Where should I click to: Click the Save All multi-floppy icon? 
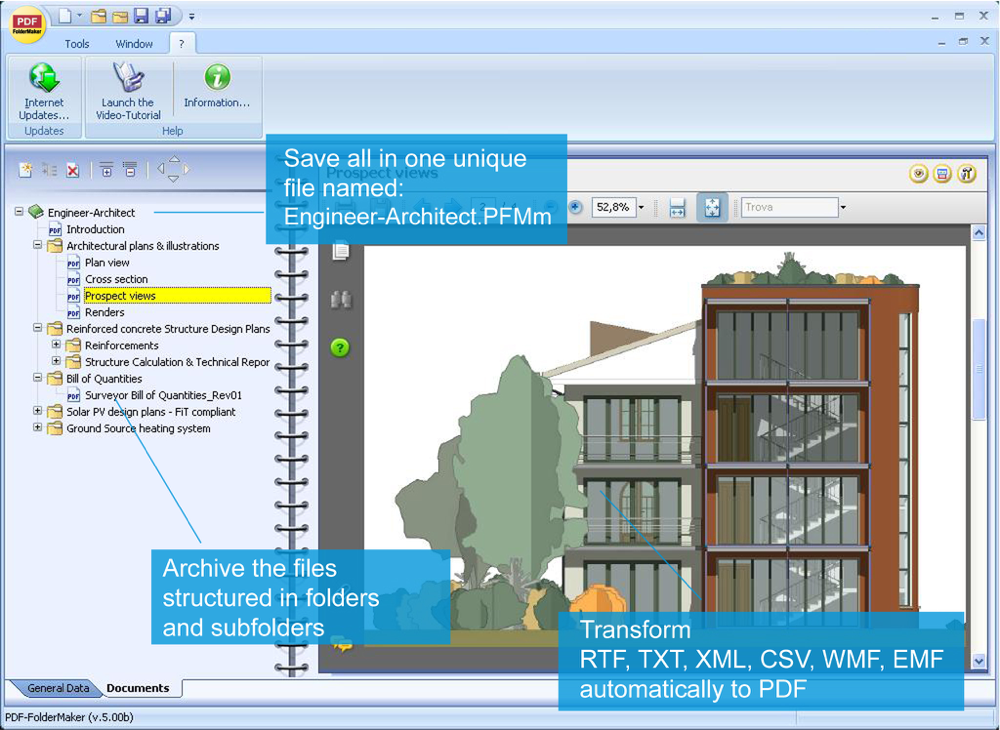pyautogui.click(x=163, y=16)
